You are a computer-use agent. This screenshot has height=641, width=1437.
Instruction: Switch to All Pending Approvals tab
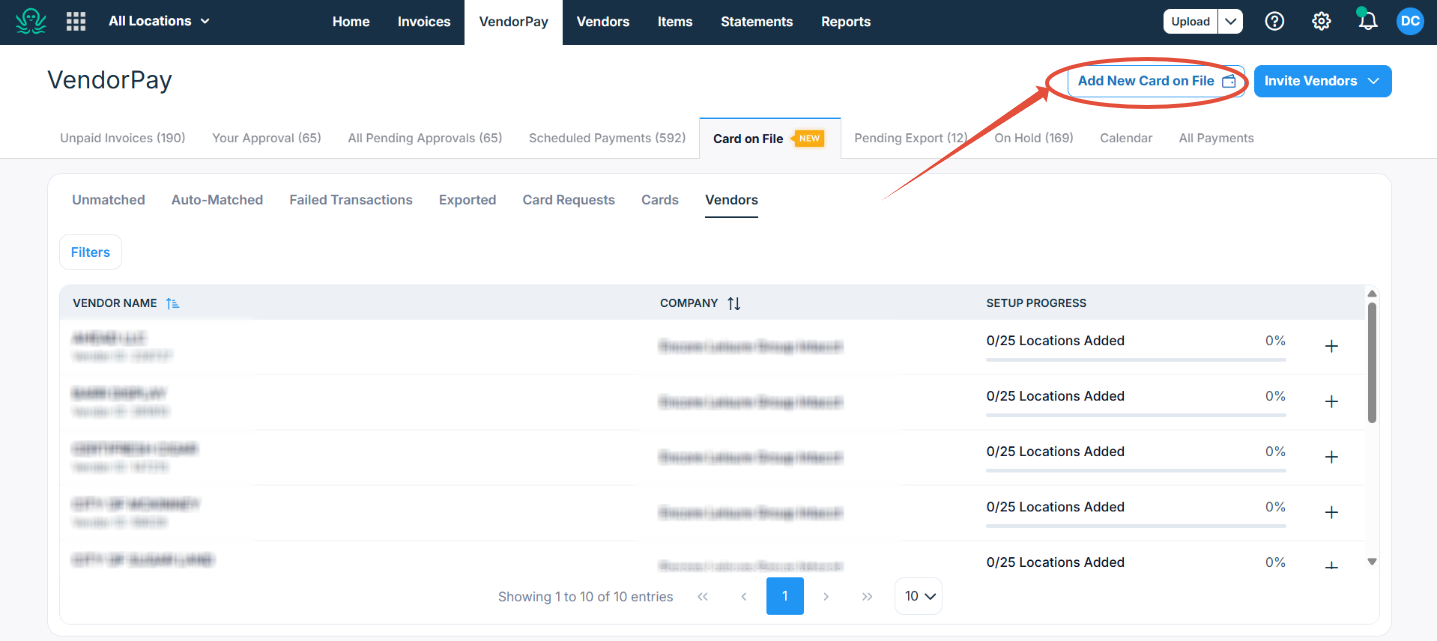click(425, 138)
